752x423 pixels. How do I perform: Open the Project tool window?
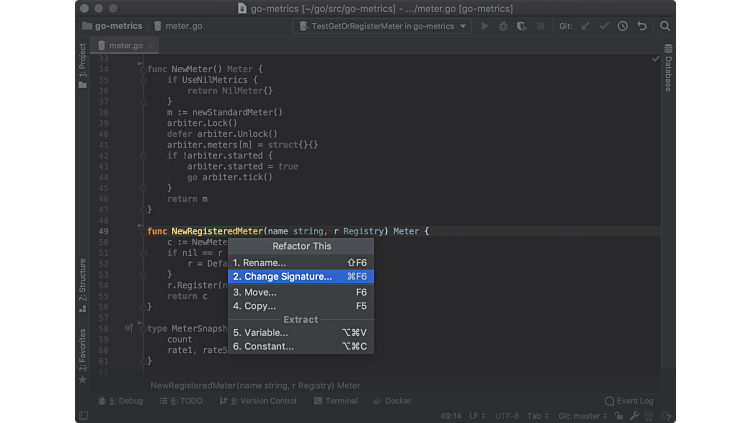coord(82,66)
